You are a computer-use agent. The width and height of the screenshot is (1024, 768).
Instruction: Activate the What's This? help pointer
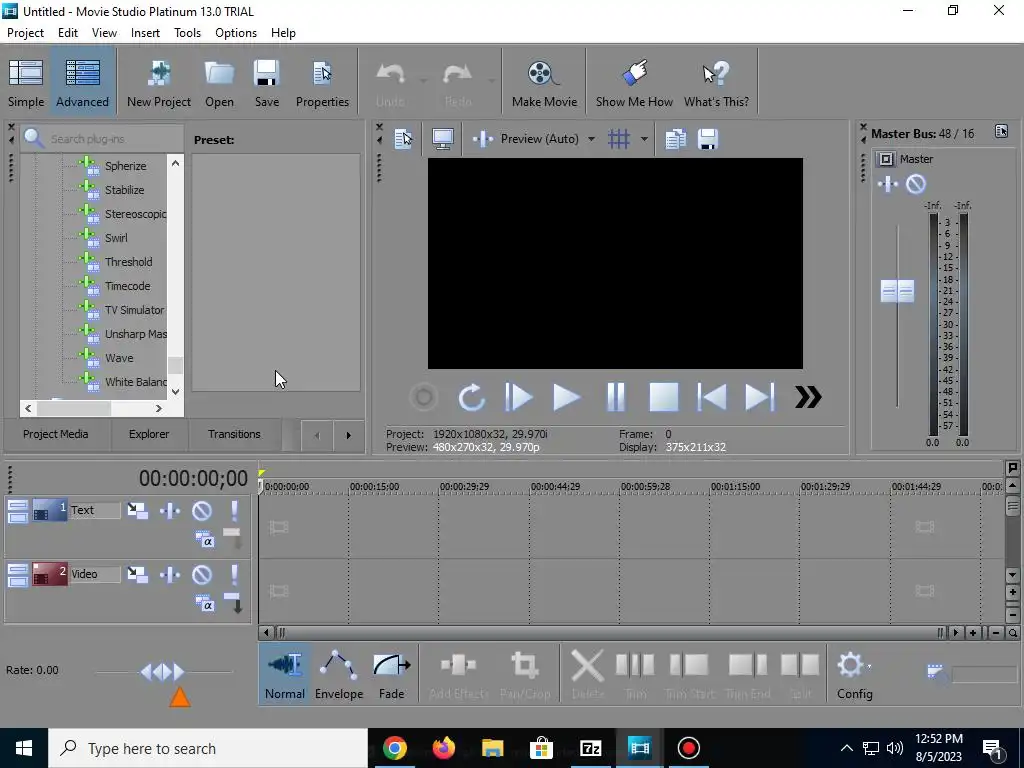(x=716, y=82)
